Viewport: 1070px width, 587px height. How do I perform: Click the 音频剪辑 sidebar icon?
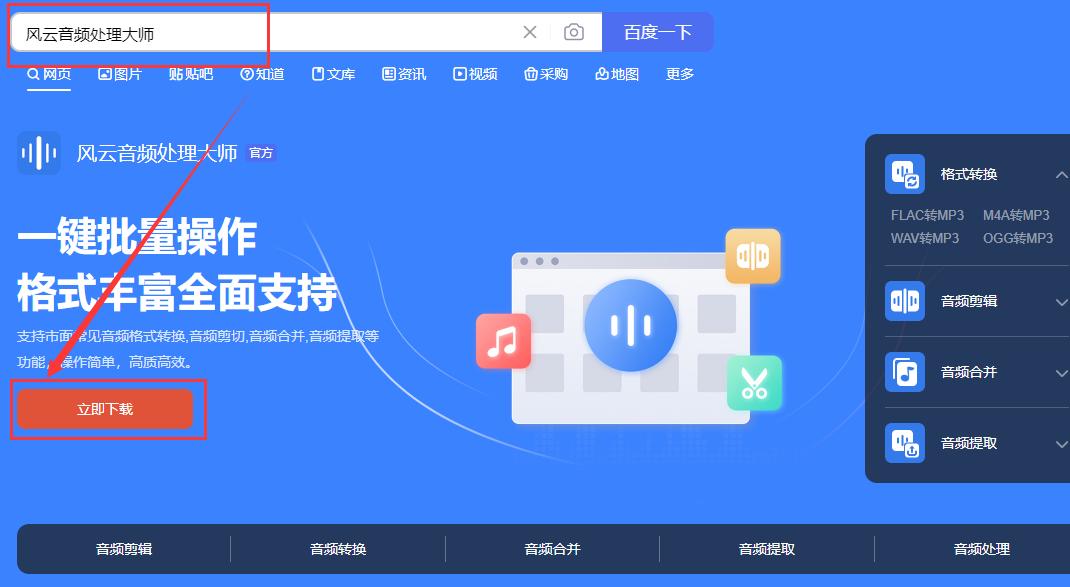click(x=903, y=301)
